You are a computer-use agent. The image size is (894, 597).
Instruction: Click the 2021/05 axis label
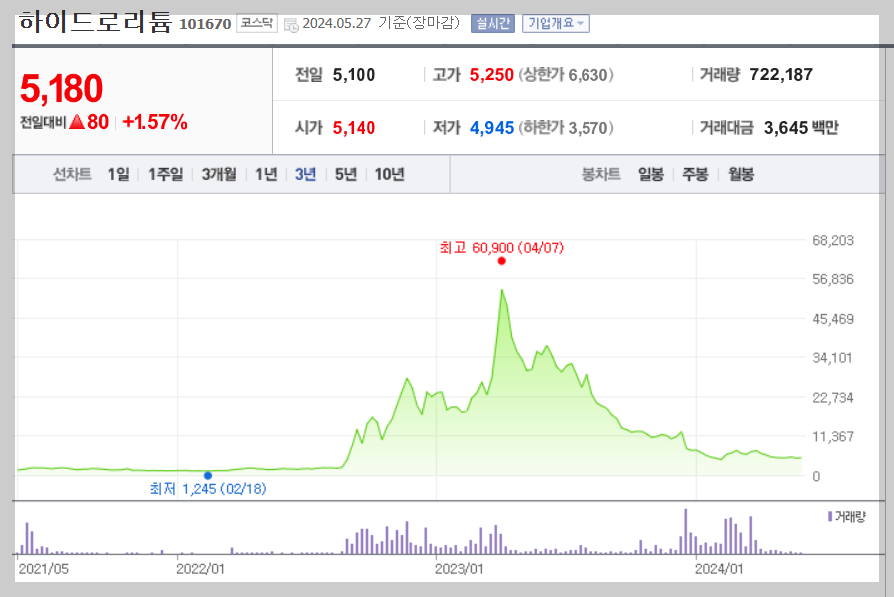point(43,569)
